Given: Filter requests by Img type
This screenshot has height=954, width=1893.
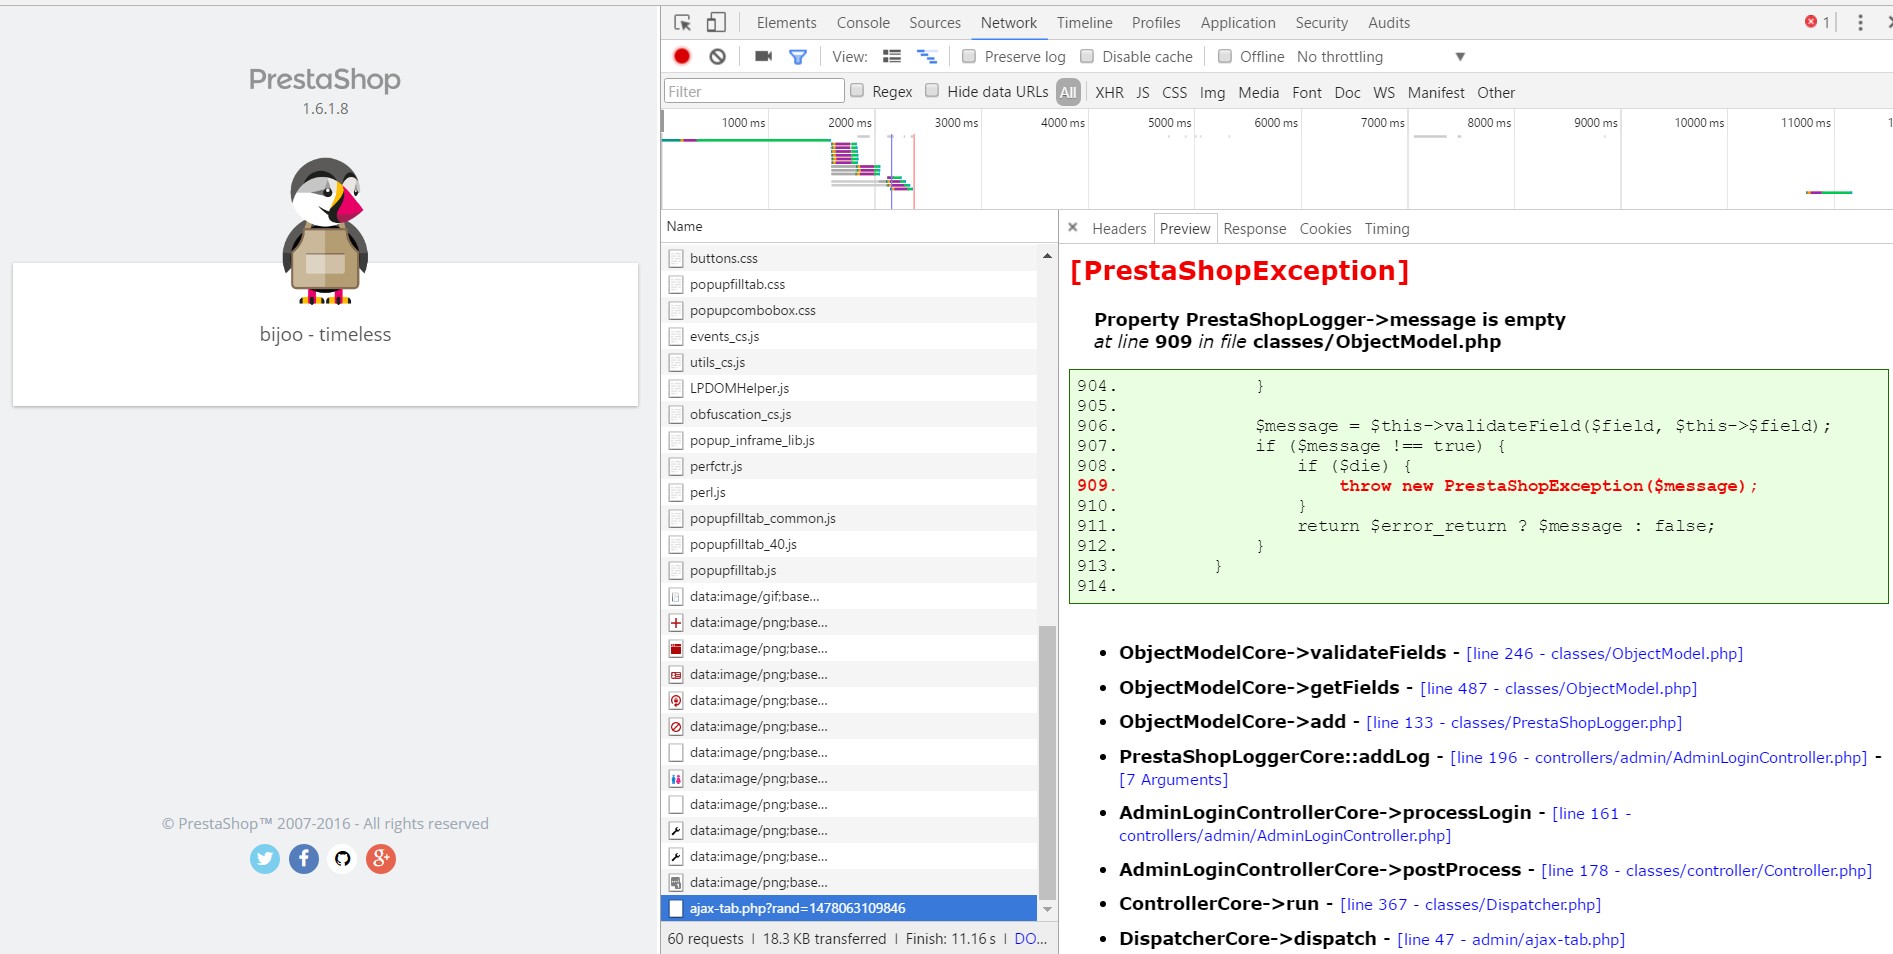Looking at the screenshot, I should [x=1212, y=92].
